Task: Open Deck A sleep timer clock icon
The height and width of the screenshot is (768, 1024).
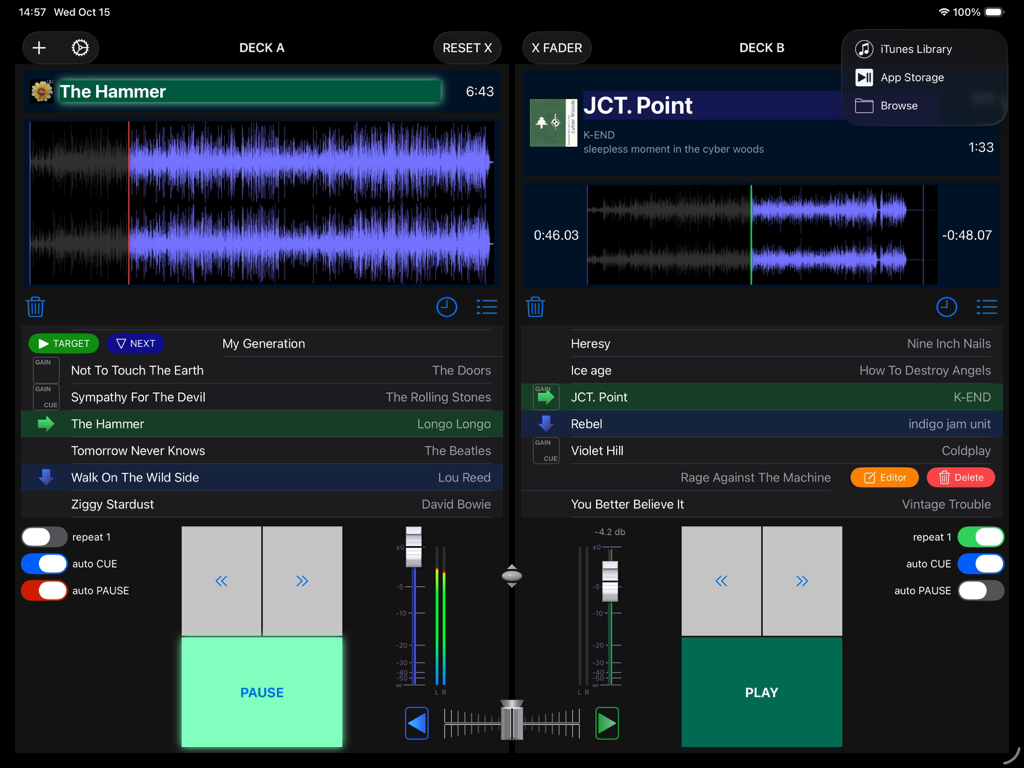Action: tap(446, 307)
